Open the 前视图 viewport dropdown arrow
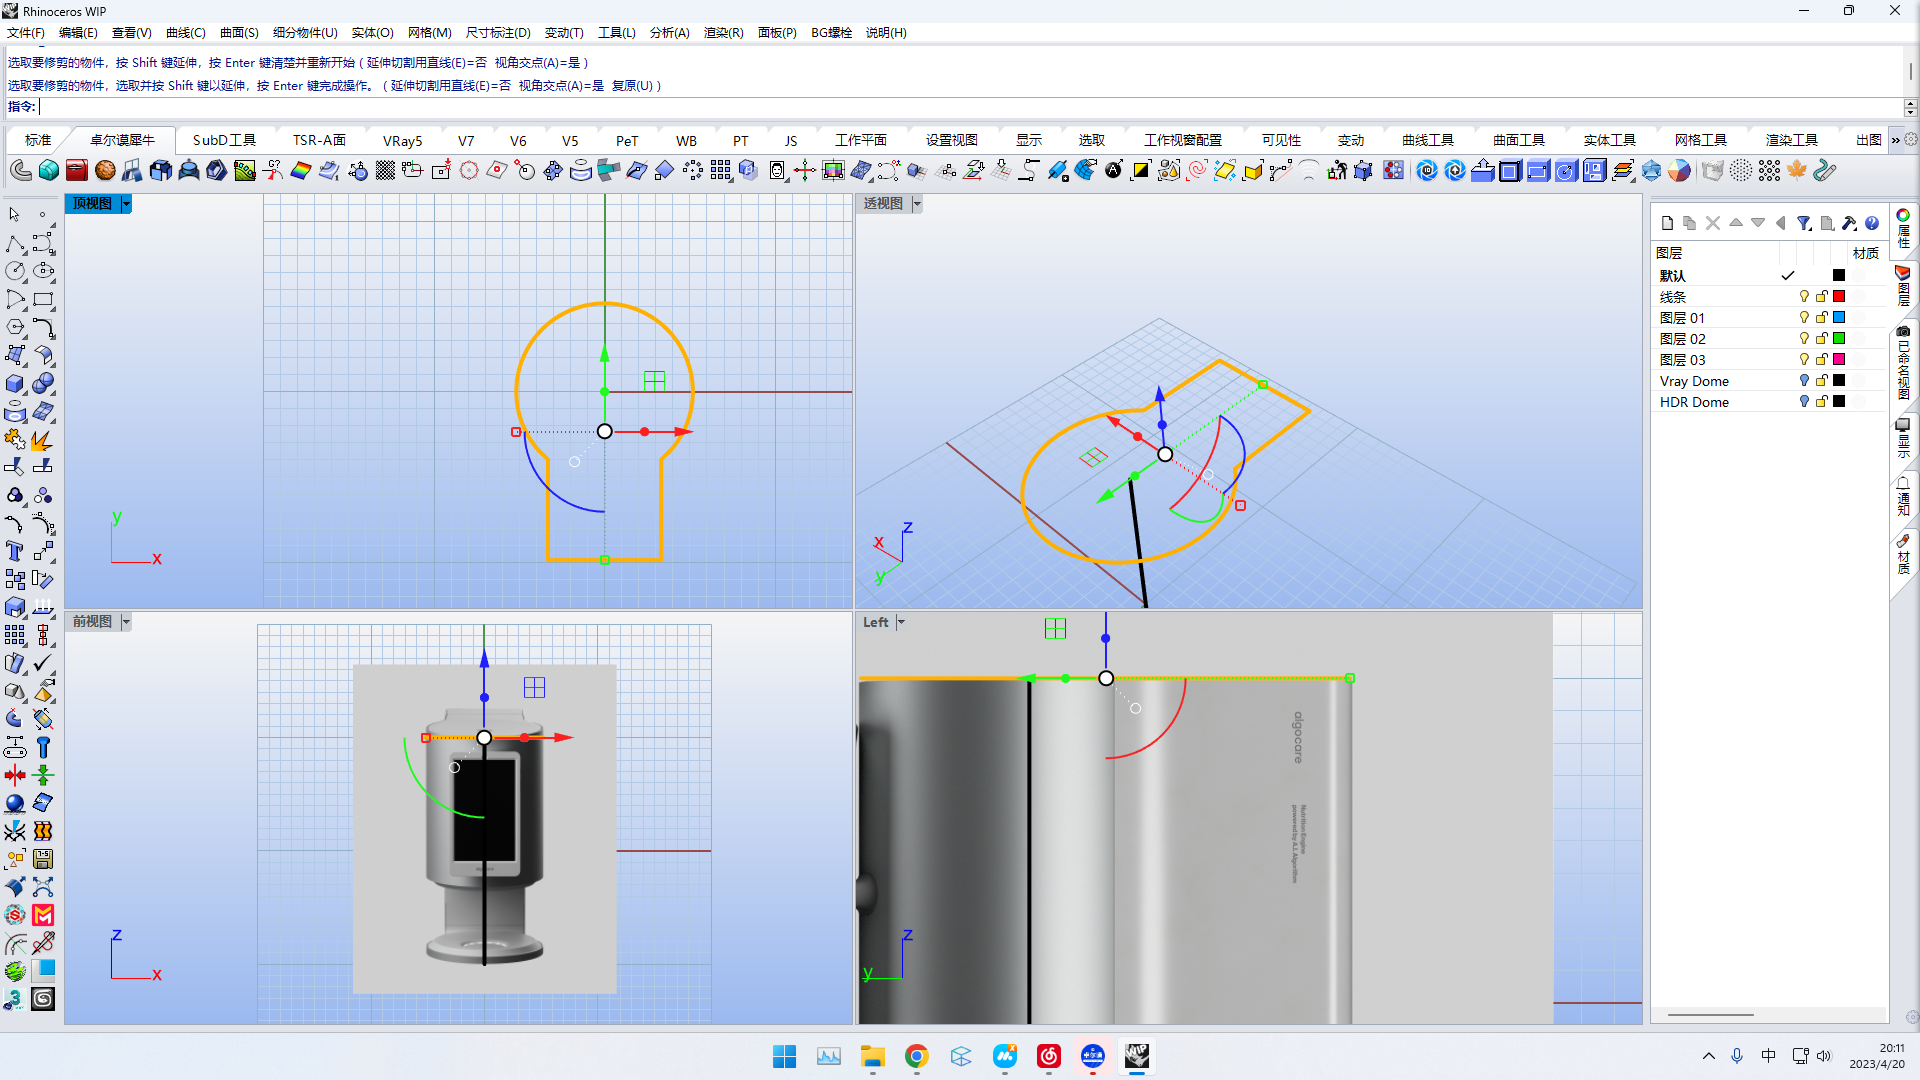The height and width of the screenshot is (1080, 1920). click(x=126, y=622)
